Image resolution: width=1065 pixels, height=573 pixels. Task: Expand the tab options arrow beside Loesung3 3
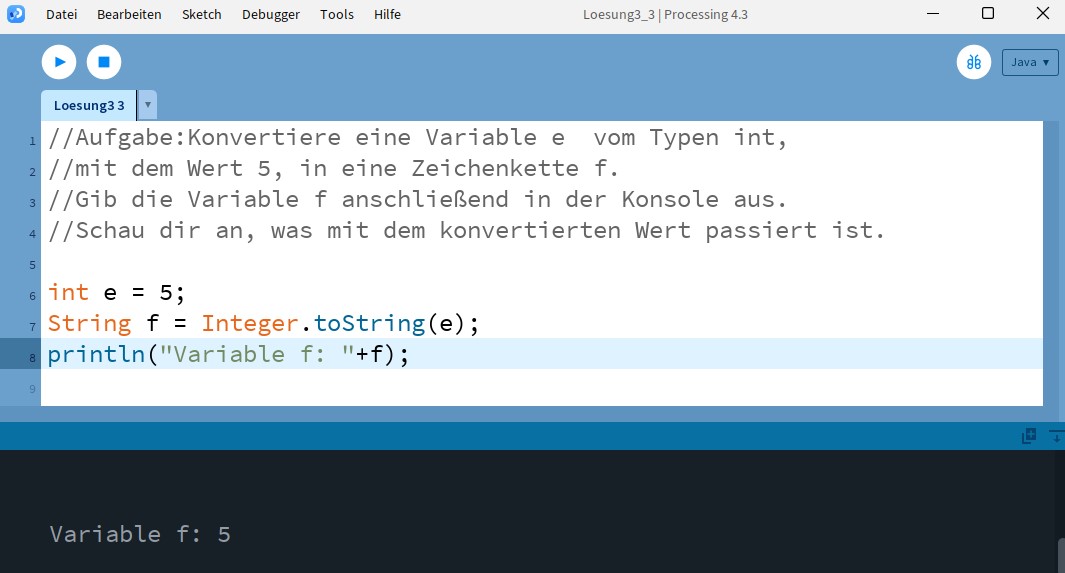(148, 105)
